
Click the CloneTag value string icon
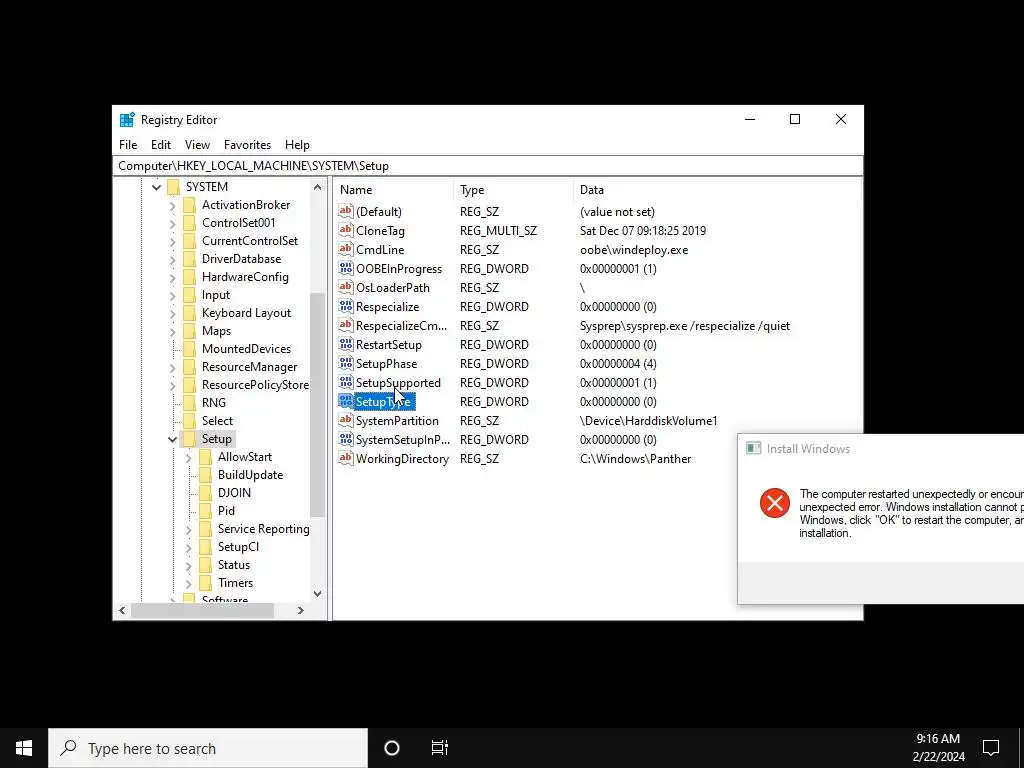[345, 231]
